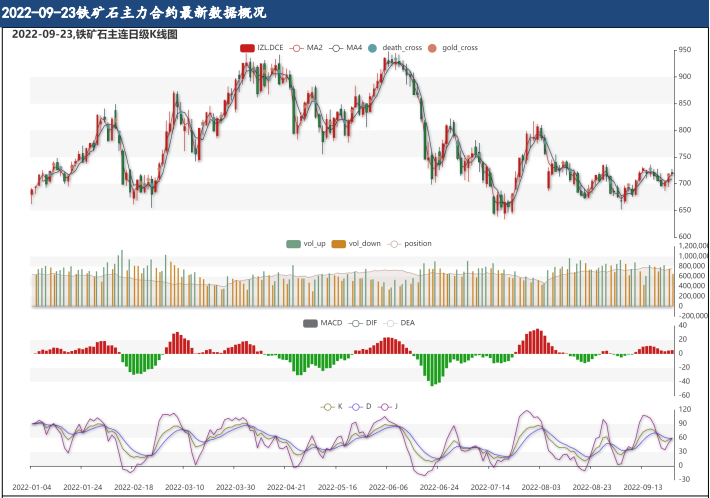
Task: Hide the vol_down volume series
Action: tap(339, 243)
